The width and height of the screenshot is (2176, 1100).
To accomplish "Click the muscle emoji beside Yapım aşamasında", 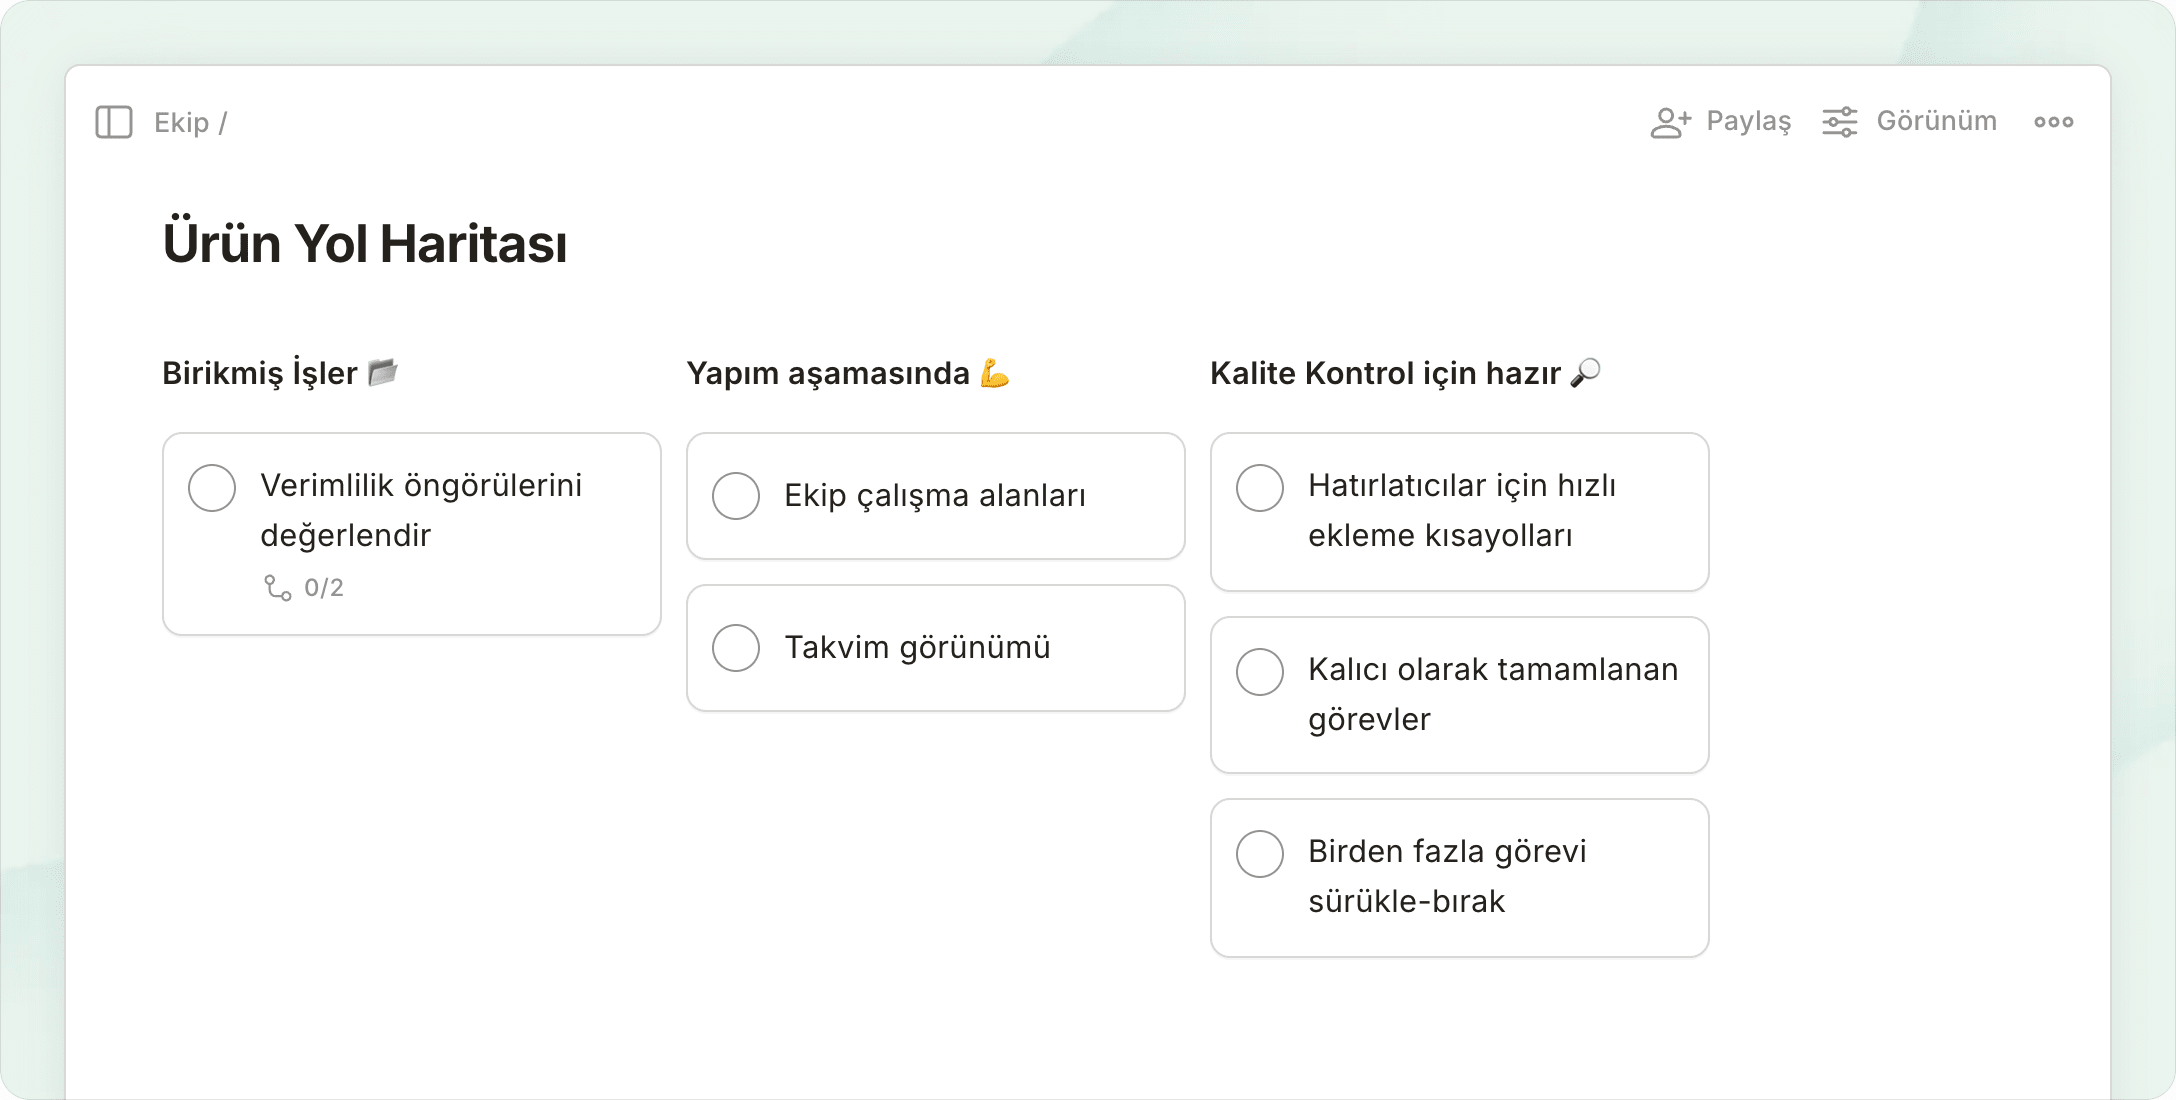I will tap(995, 372).
